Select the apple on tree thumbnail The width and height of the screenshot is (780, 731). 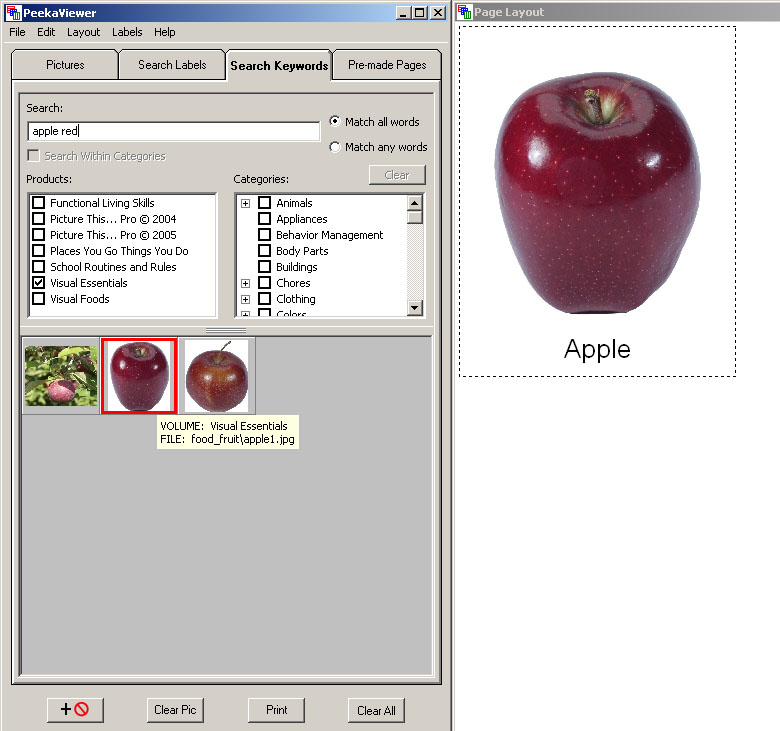(x=61, y=376)
